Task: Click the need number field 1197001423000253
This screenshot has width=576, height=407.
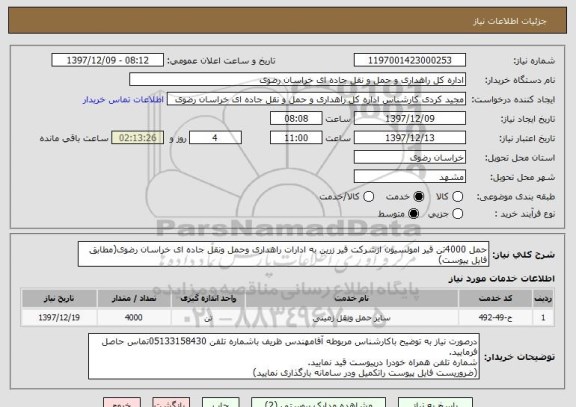Action: click(x=410, y=60)
